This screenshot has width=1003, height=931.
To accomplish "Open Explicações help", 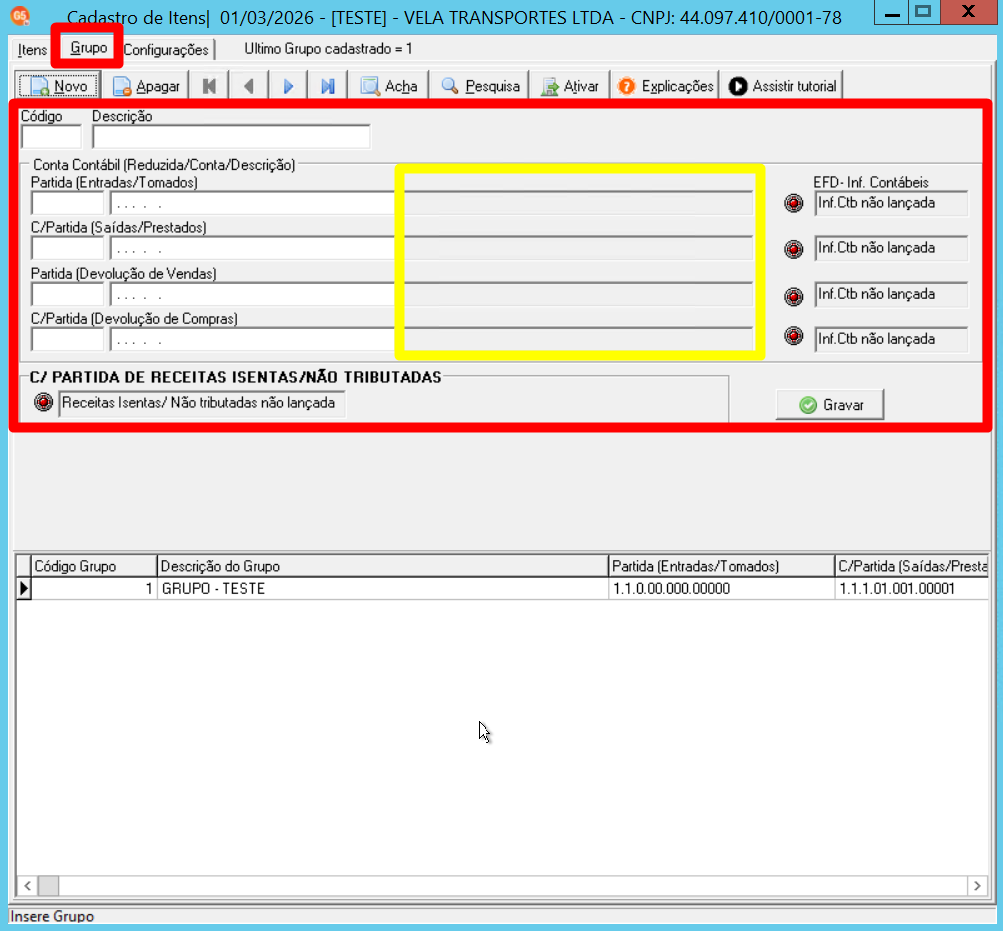I will [665, 86].
